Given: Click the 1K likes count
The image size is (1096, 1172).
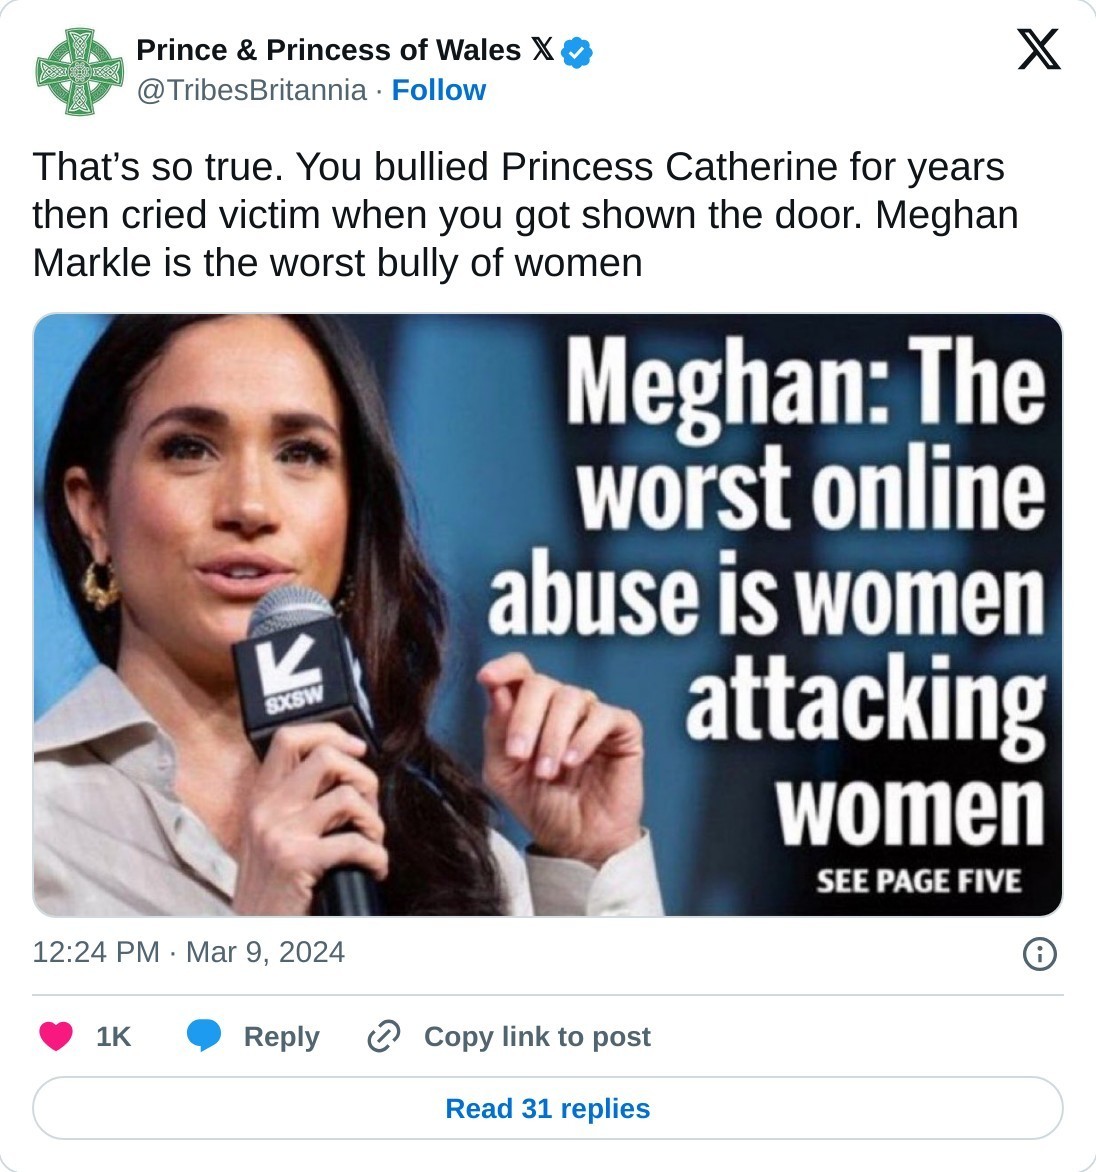Looking at the screenshot, I should (113, 1037).
